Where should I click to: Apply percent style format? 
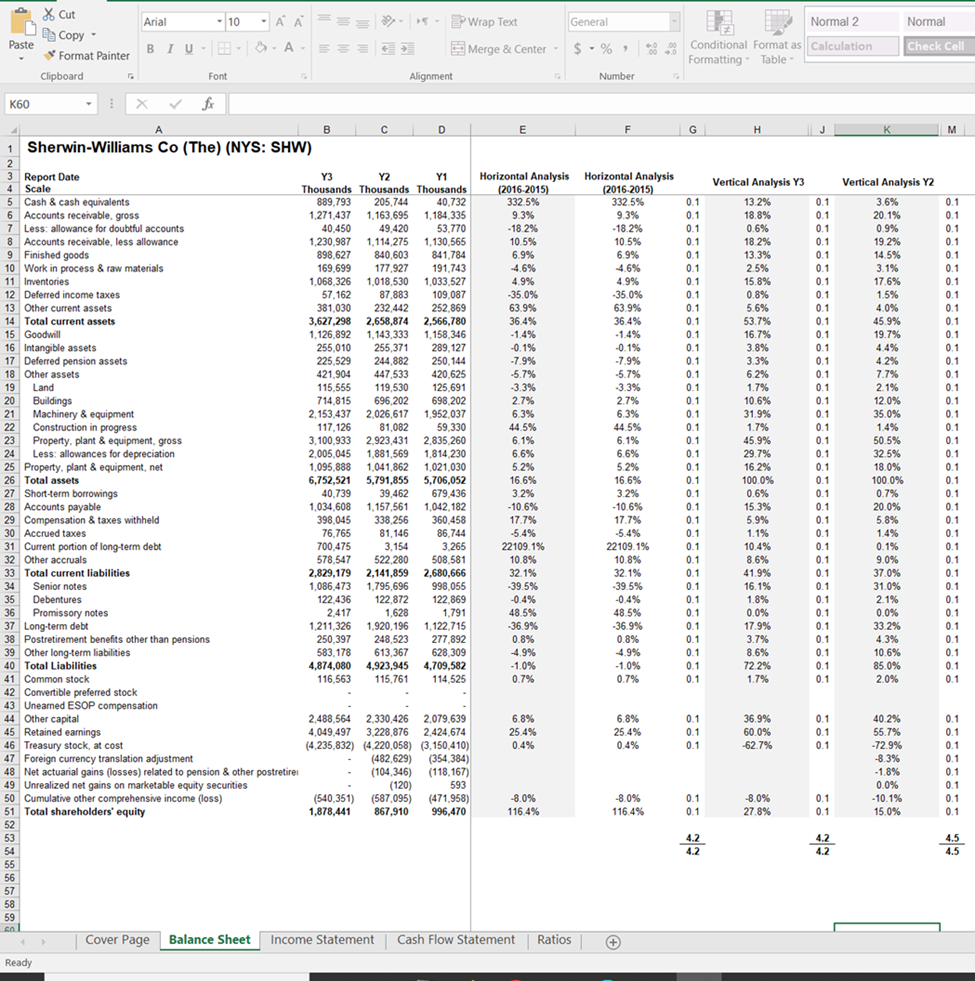point(606,48)
